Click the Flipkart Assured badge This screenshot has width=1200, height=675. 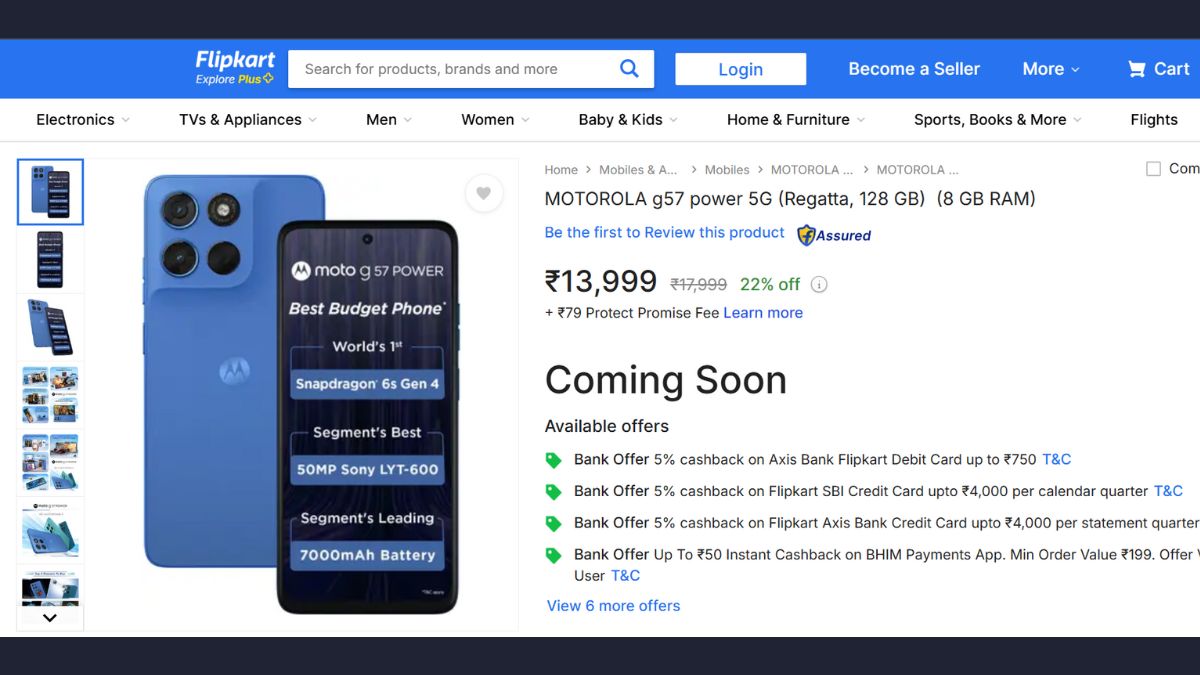pos(833,235)
